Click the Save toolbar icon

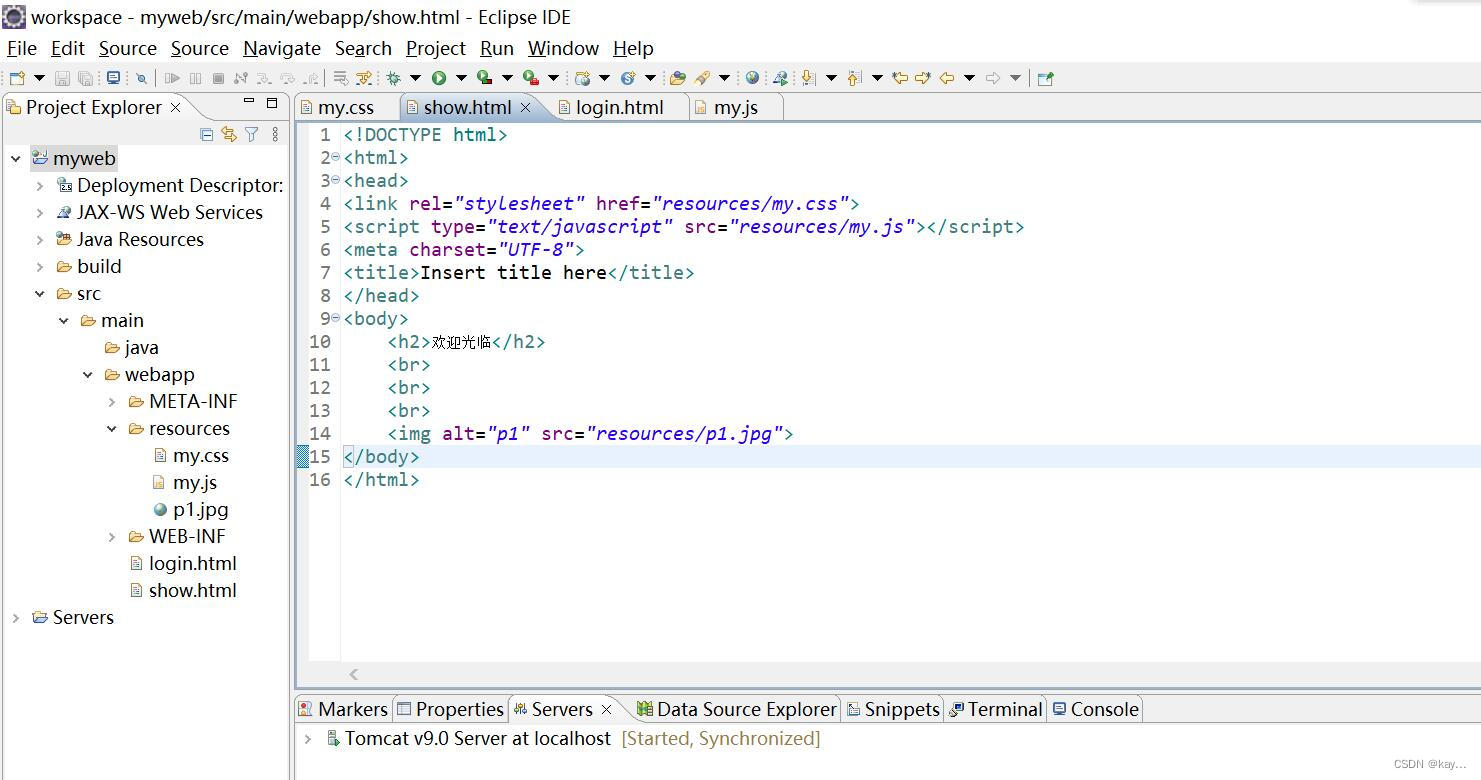click(x=62, y=78)
